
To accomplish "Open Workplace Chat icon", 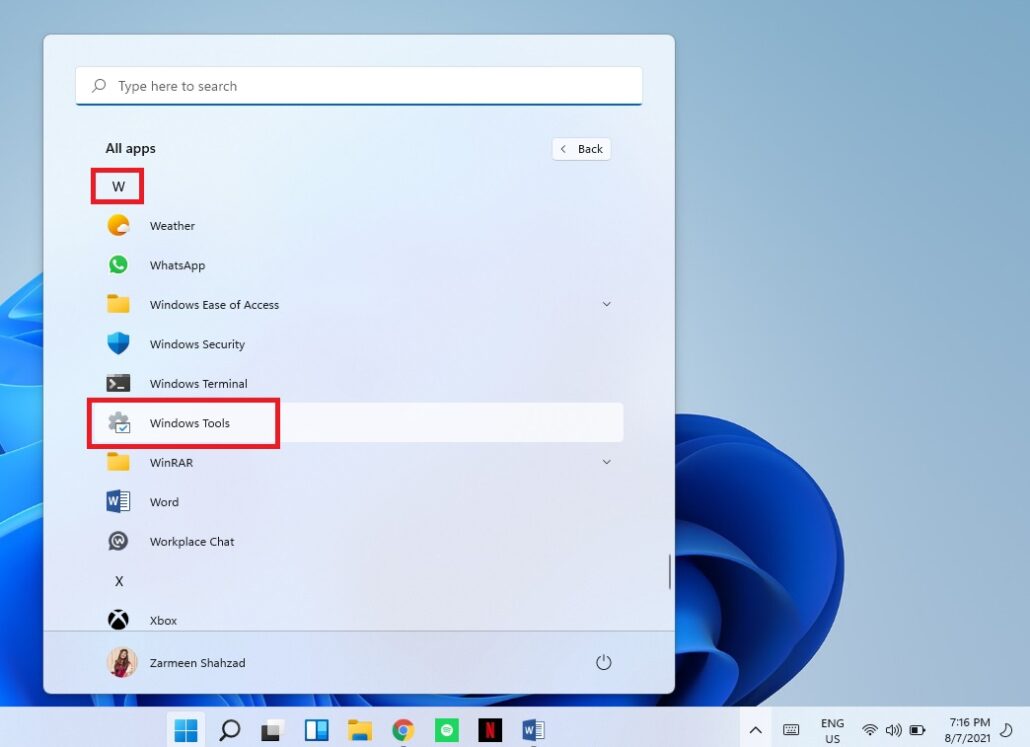I will click(118, 541).
